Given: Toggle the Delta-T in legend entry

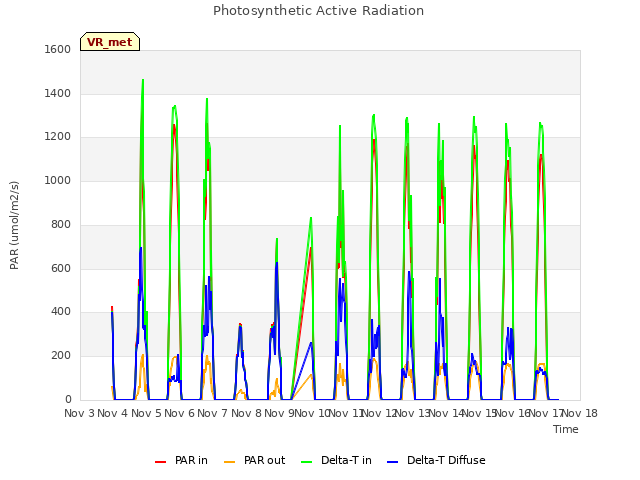Looking at the screenshot, I should (x=336, y=460).
